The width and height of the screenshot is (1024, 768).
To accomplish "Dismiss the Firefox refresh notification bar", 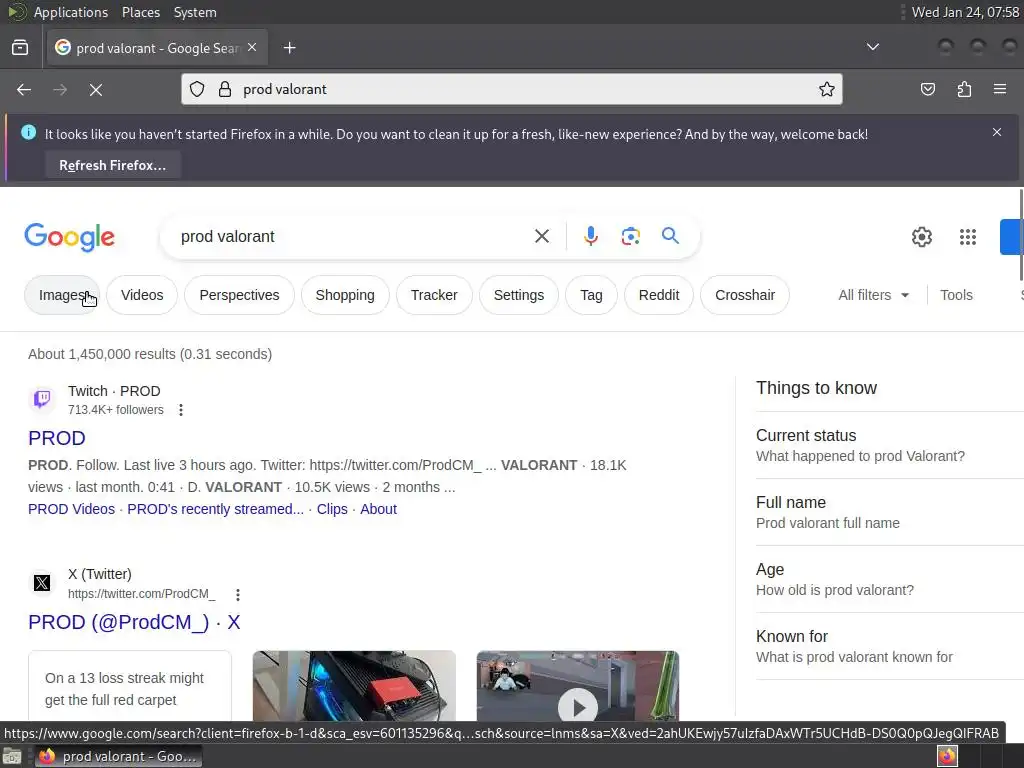I will pyautogui.click(x=997, y=132).
